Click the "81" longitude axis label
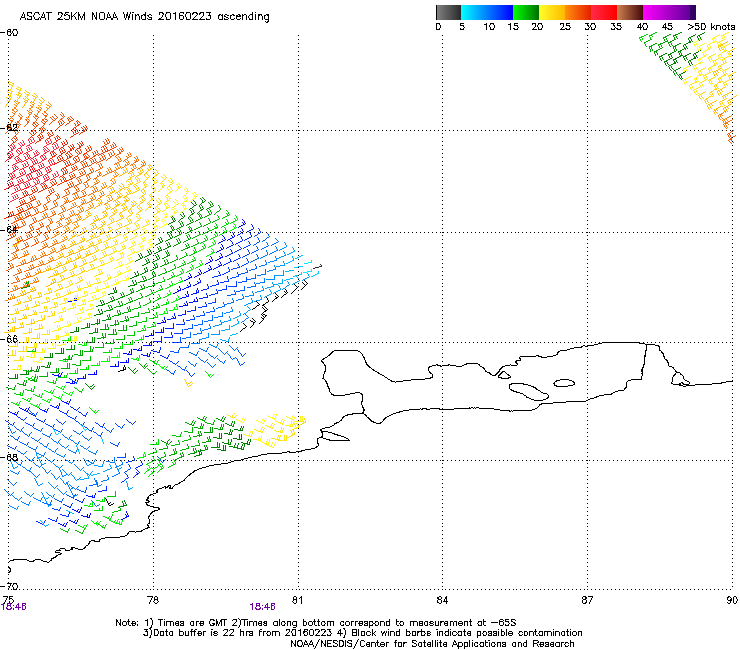Image resolution: width=740 pixels, height=650 pixels. point(297,600)
